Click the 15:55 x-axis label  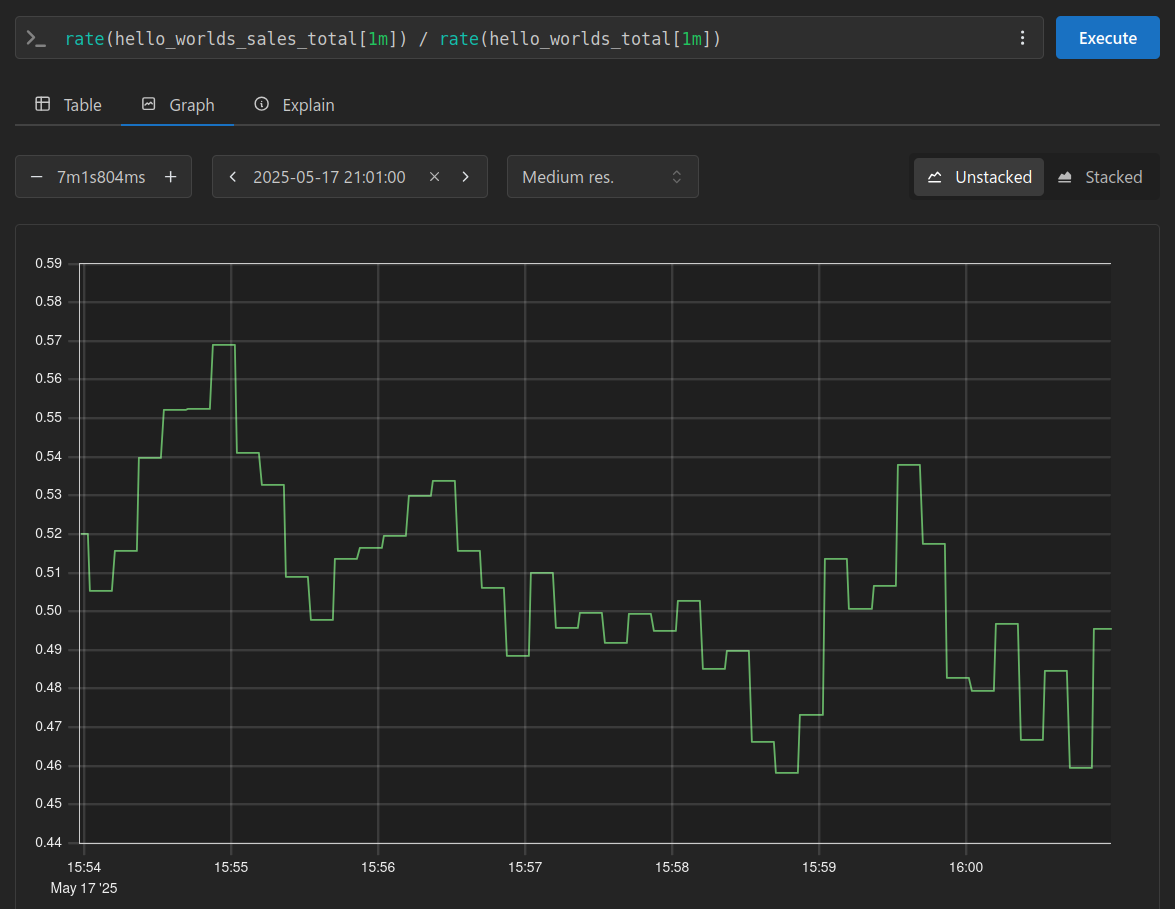click(231, 867)
